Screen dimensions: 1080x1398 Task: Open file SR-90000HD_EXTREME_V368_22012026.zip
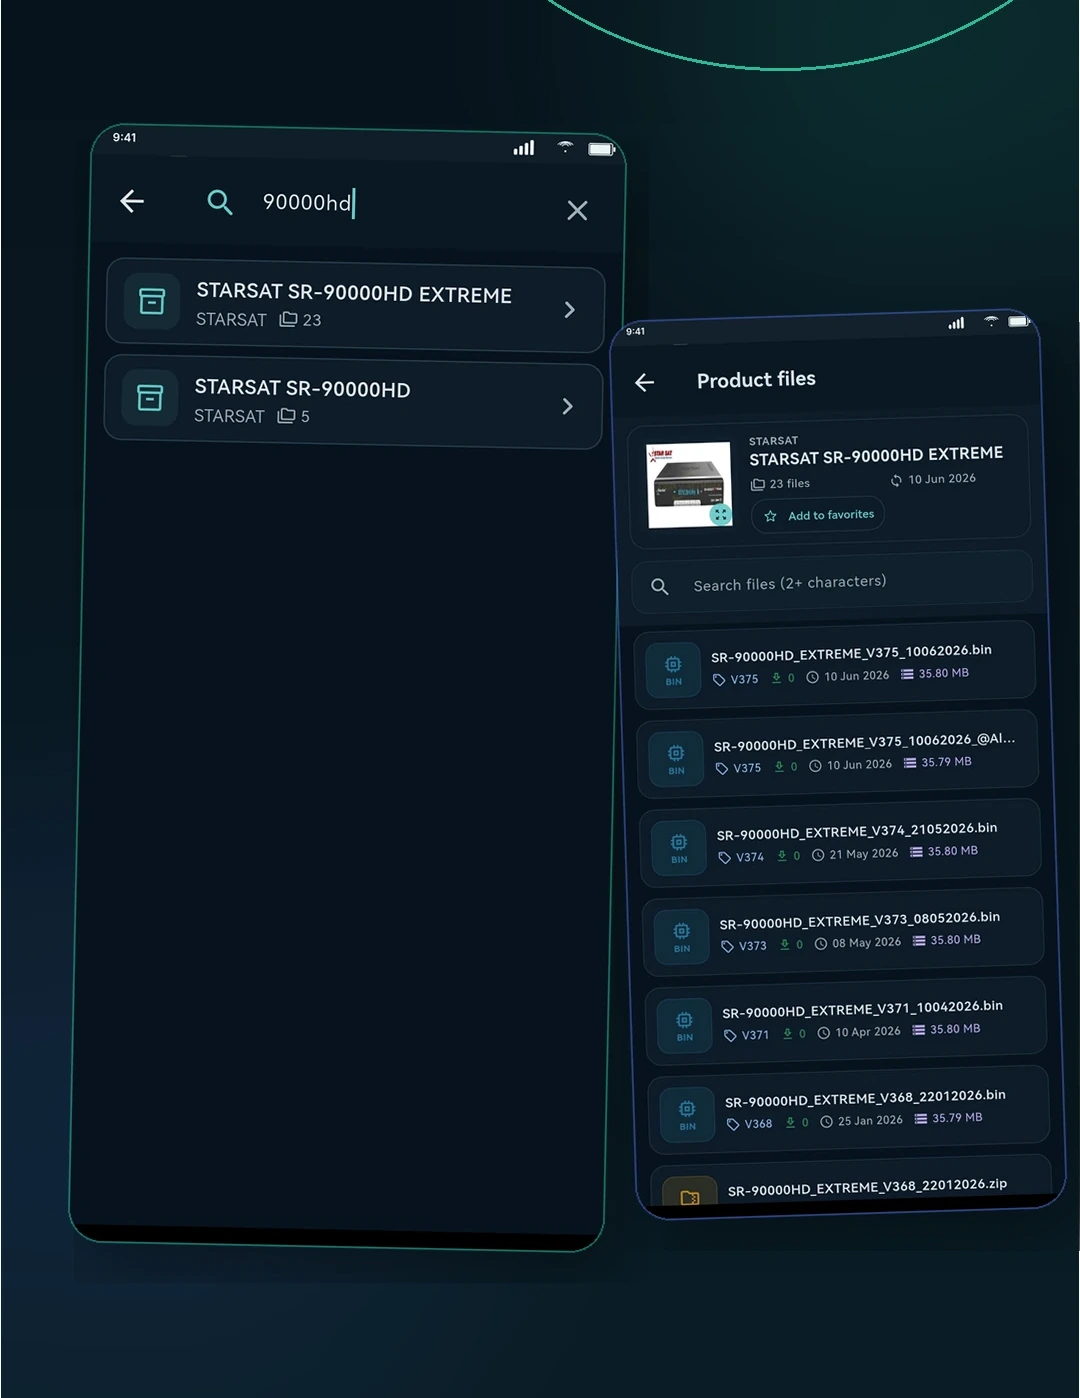tap(852, 1182)
